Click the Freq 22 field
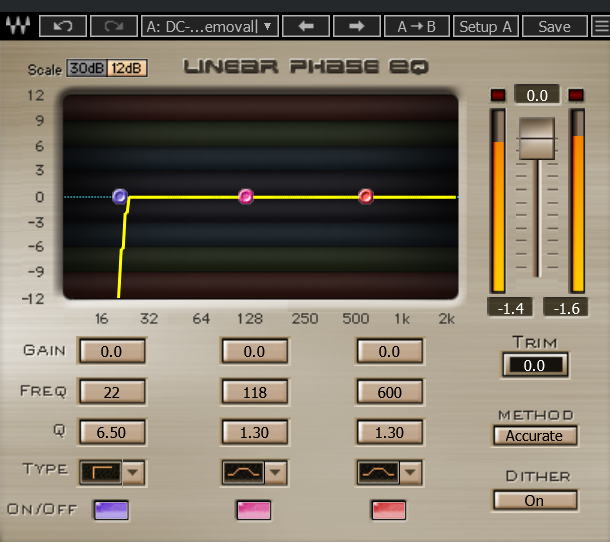Viewport: 610px width, 542px height. pos(112,392)
